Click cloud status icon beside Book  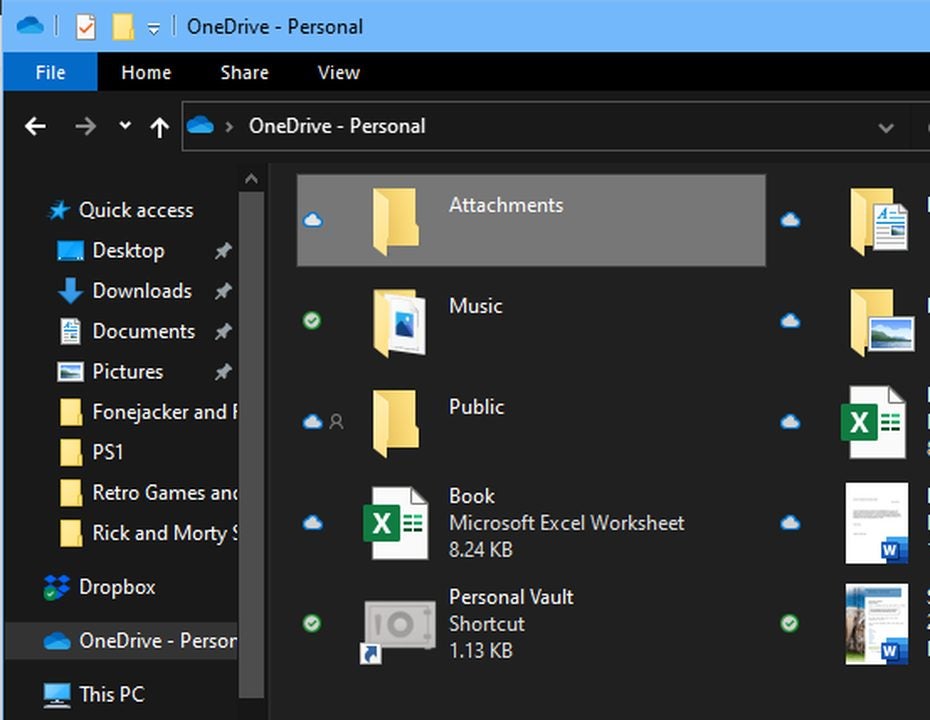click(313, 523)
